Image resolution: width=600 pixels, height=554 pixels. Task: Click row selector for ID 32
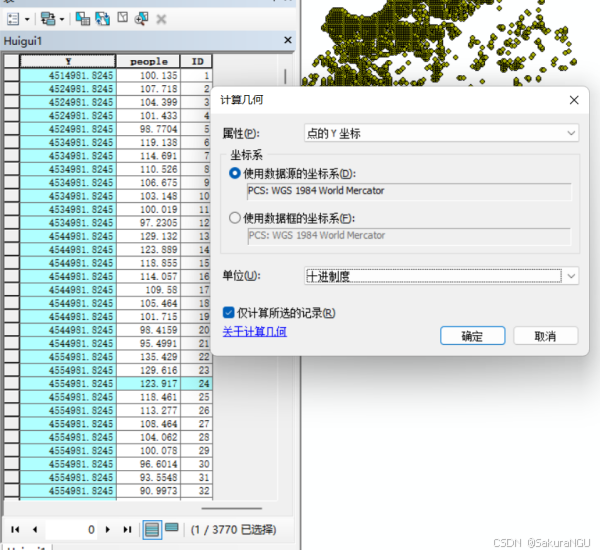pyautogui.click(x=12, y=490)
